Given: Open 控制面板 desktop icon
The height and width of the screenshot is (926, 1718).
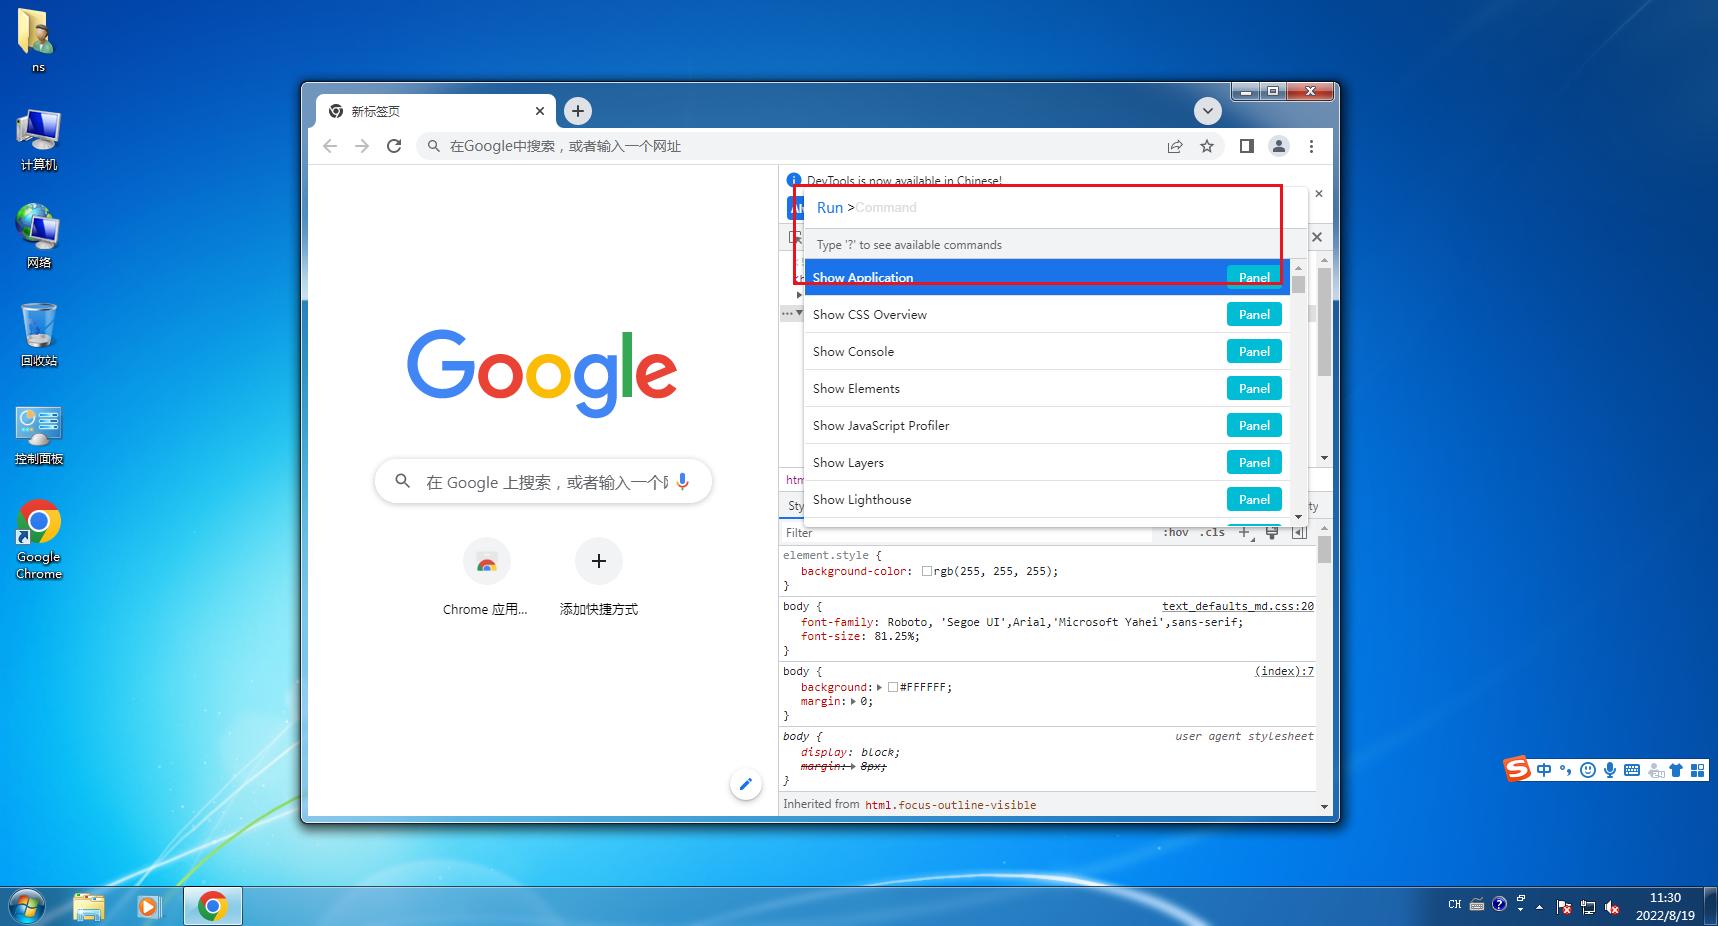Looking at the screenshot, I should pos(38,435).
